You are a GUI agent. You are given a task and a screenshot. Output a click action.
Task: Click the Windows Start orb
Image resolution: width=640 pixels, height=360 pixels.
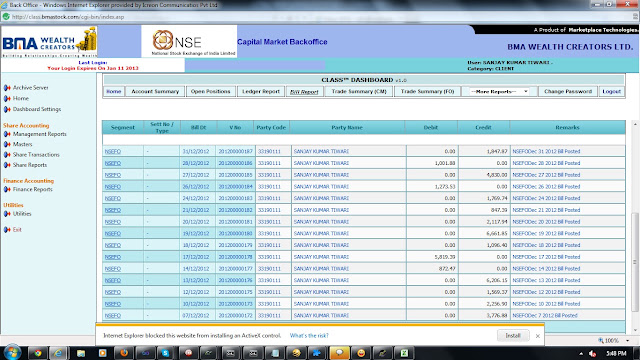[12, 352]
